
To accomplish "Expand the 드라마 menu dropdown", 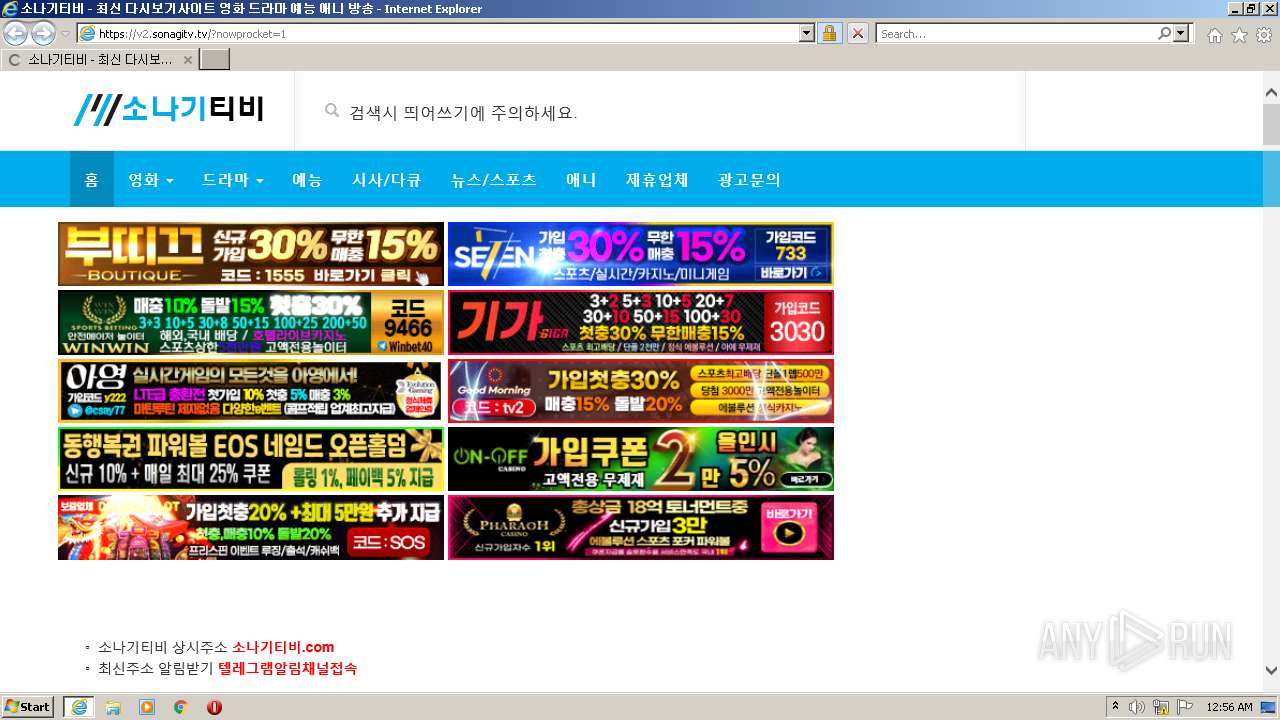I will tap(233, 180).
